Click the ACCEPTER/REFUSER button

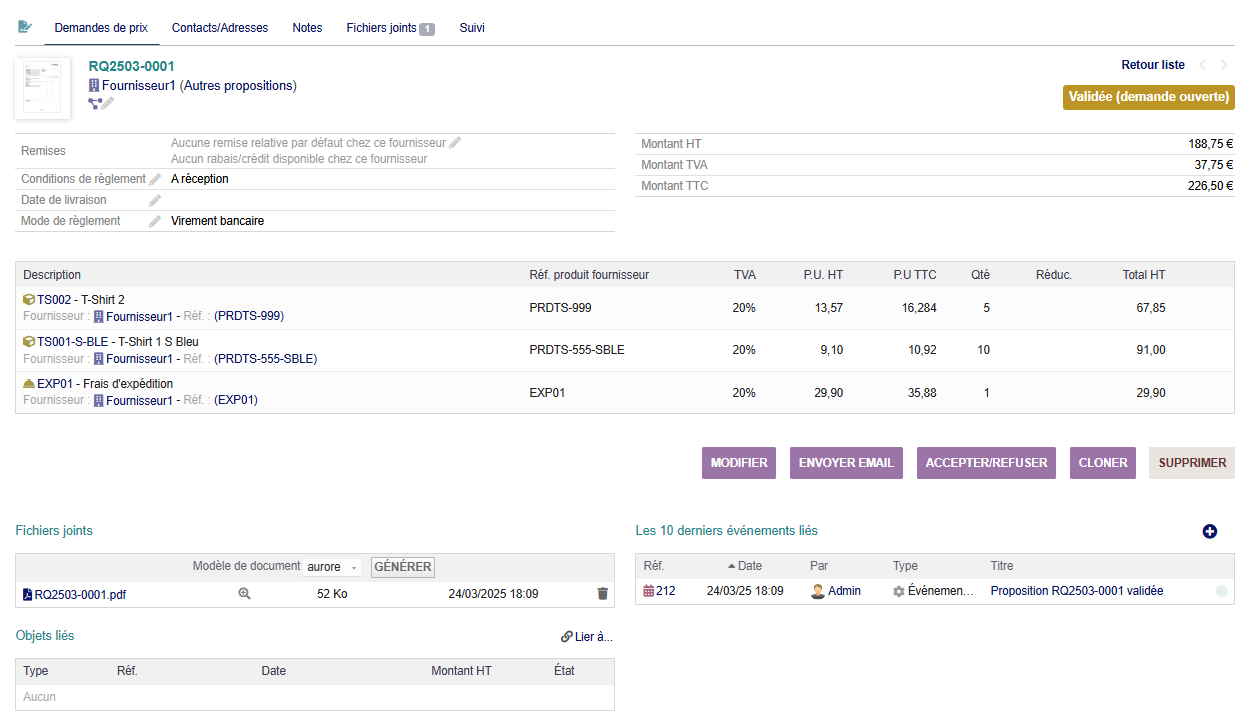pyautogui.click(x=986, y=463)
